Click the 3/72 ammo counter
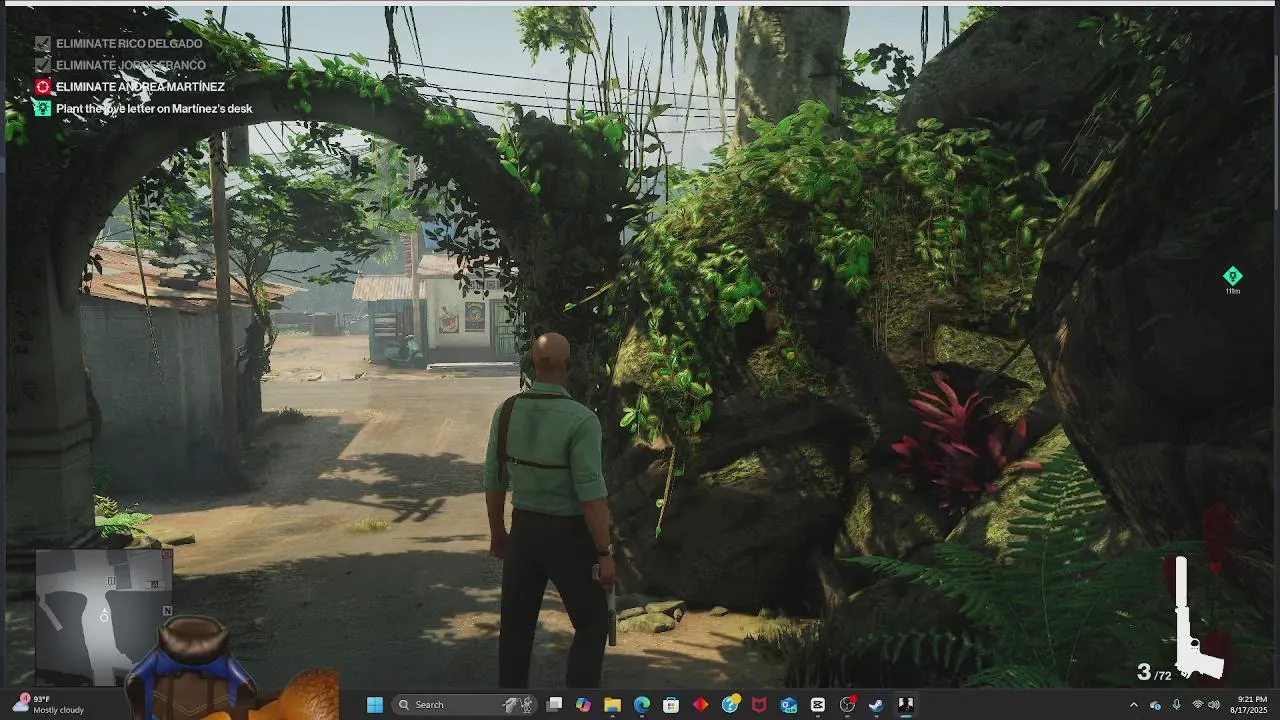Image resolution: width=1280 pixels, height=720 pixels. (1154, 672)
